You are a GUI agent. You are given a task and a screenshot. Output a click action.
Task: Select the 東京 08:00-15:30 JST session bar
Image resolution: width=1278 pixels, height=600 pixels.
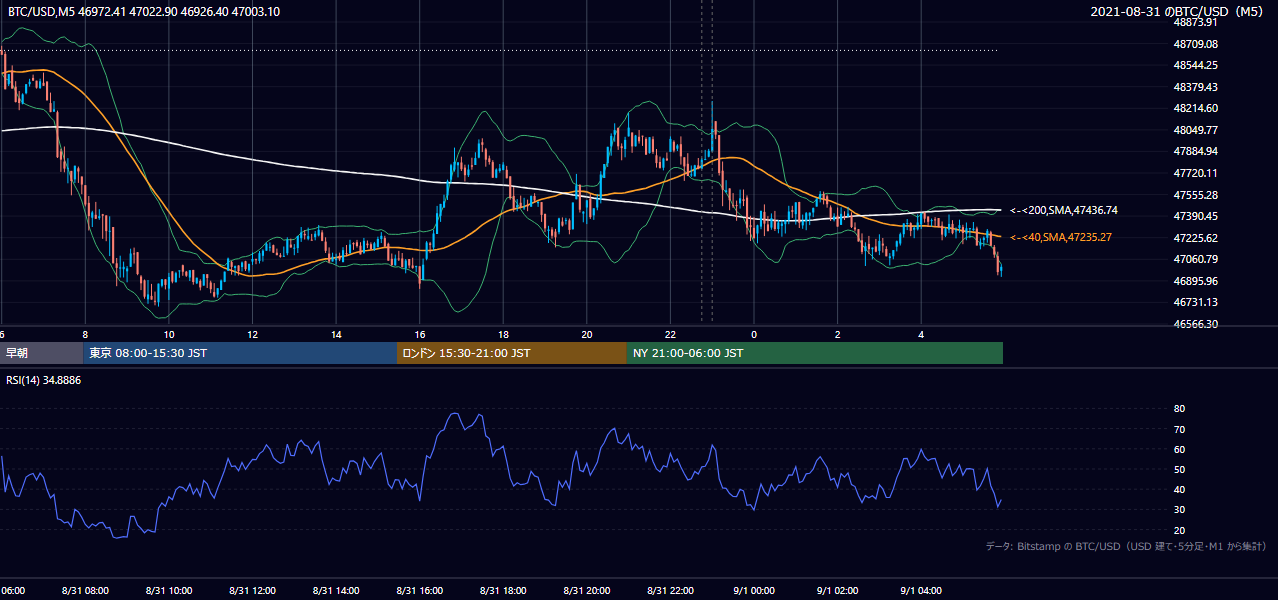241,353
